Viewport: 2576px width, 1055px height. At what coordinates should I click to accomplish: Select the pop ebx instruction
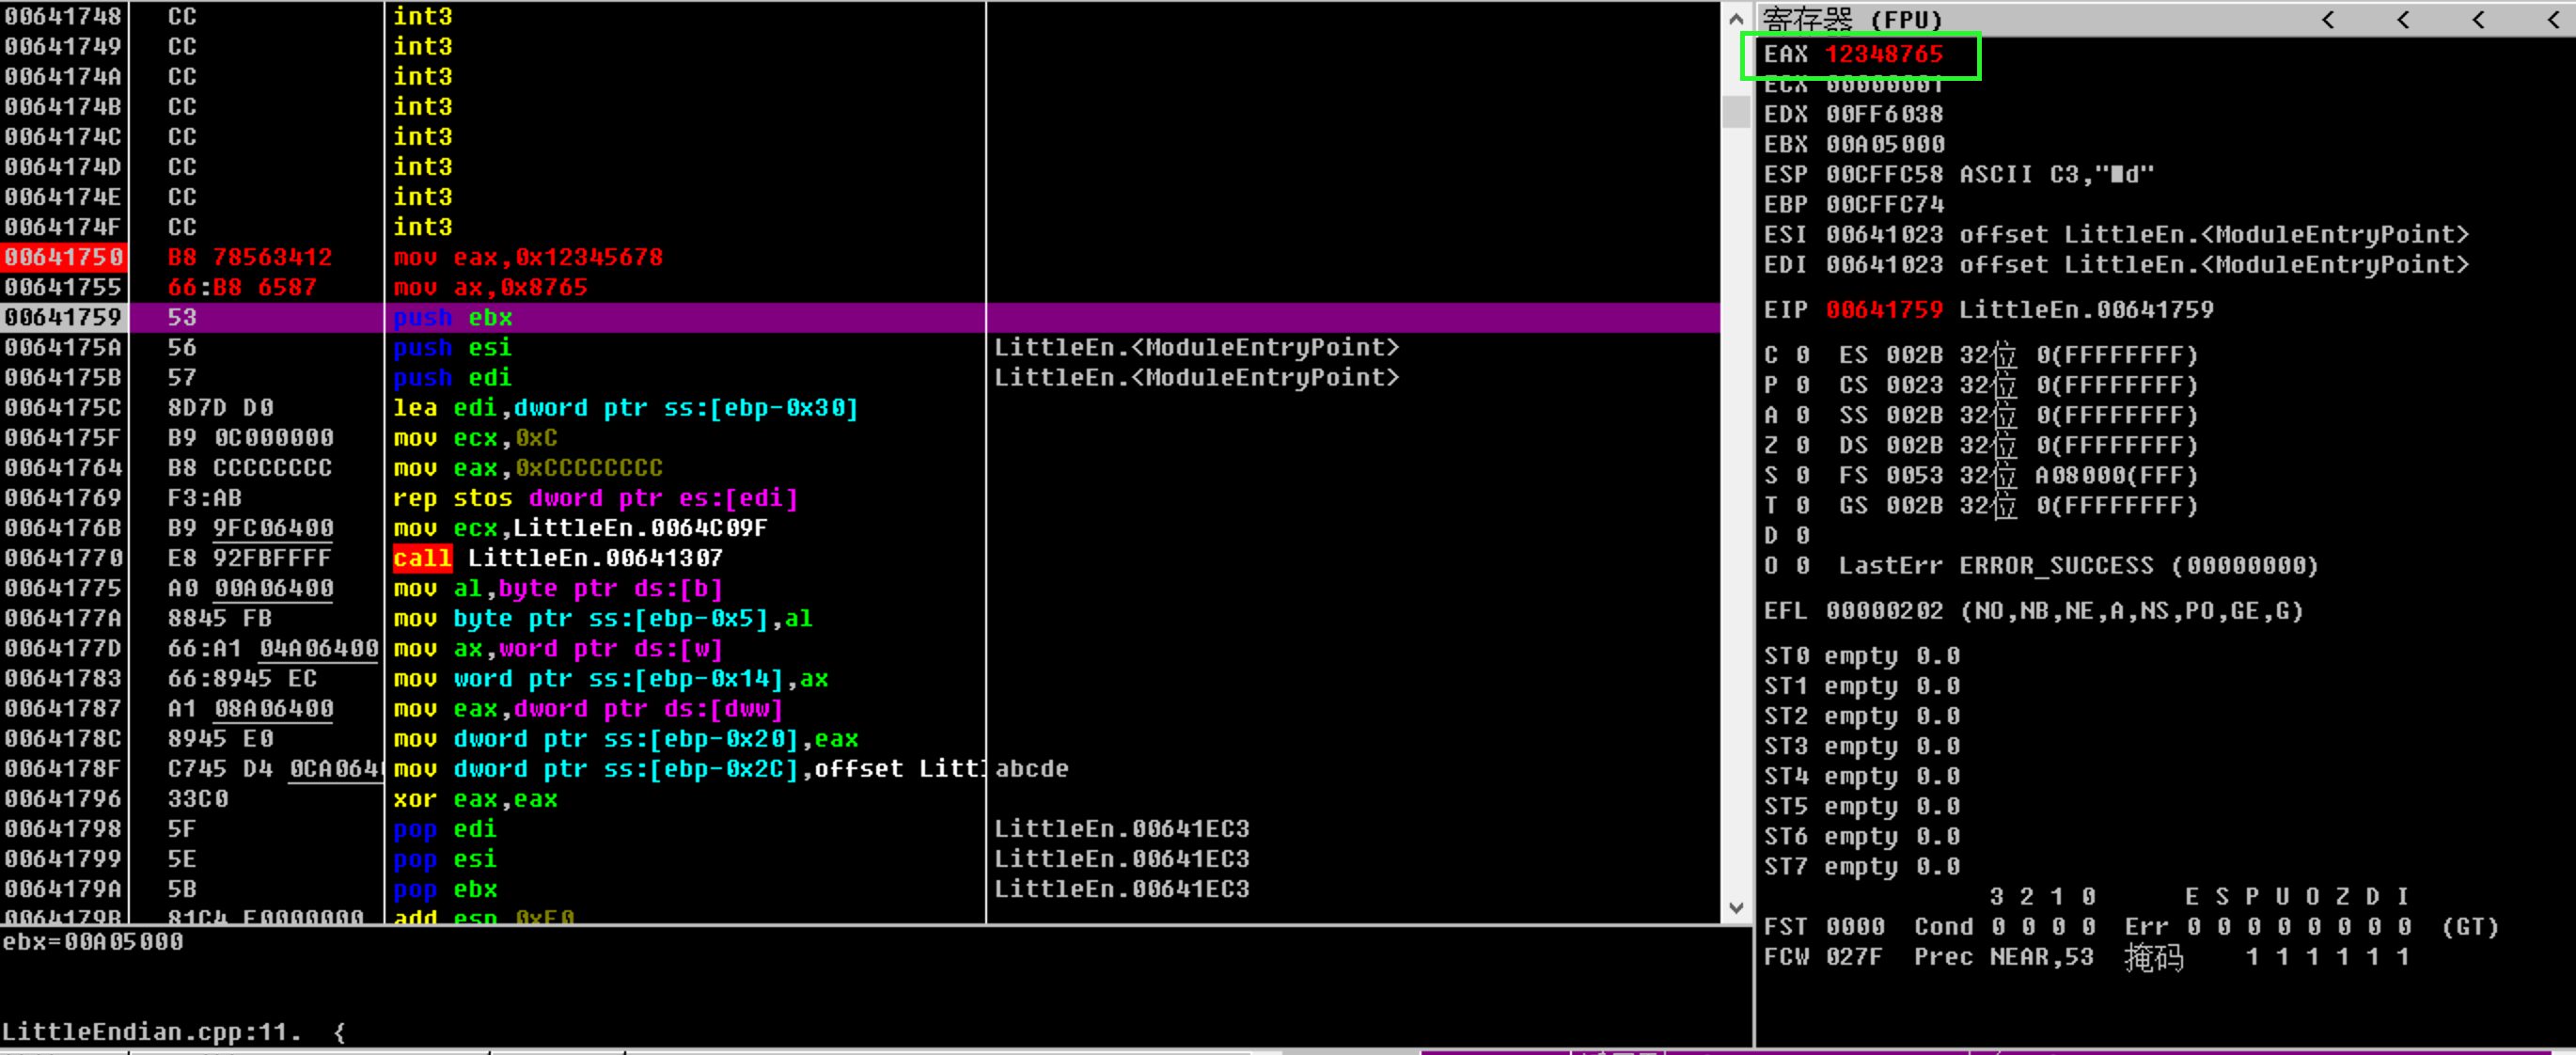tap(444, 888)
